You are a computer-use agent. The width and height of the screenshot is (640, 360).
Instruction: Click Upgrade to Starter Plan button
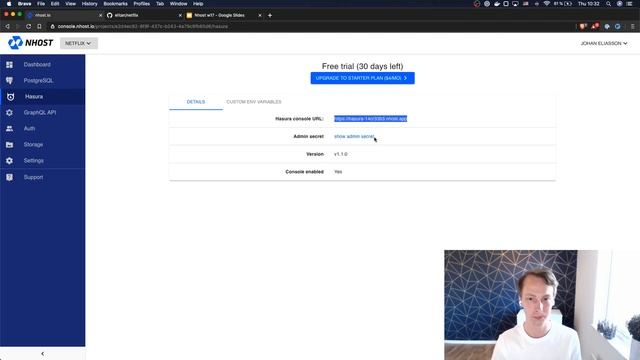(362, 78)
